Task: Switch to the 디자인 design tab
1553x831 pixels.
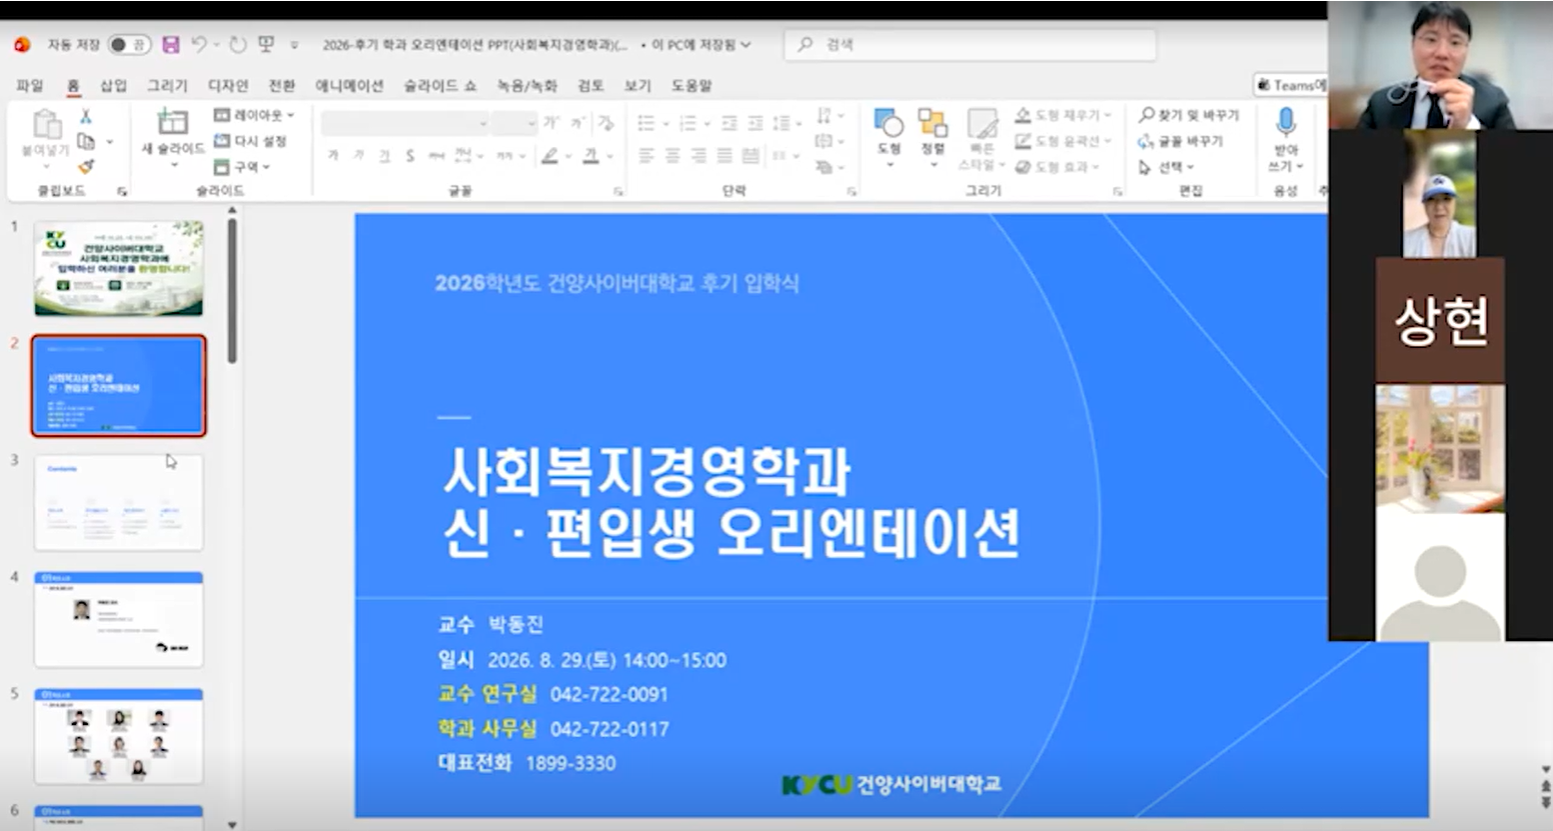Action: pos(227,86)
